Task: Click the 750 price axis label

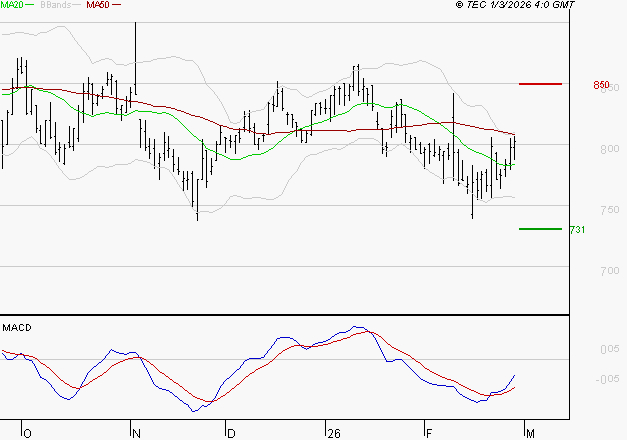Action: coord(610,210)
